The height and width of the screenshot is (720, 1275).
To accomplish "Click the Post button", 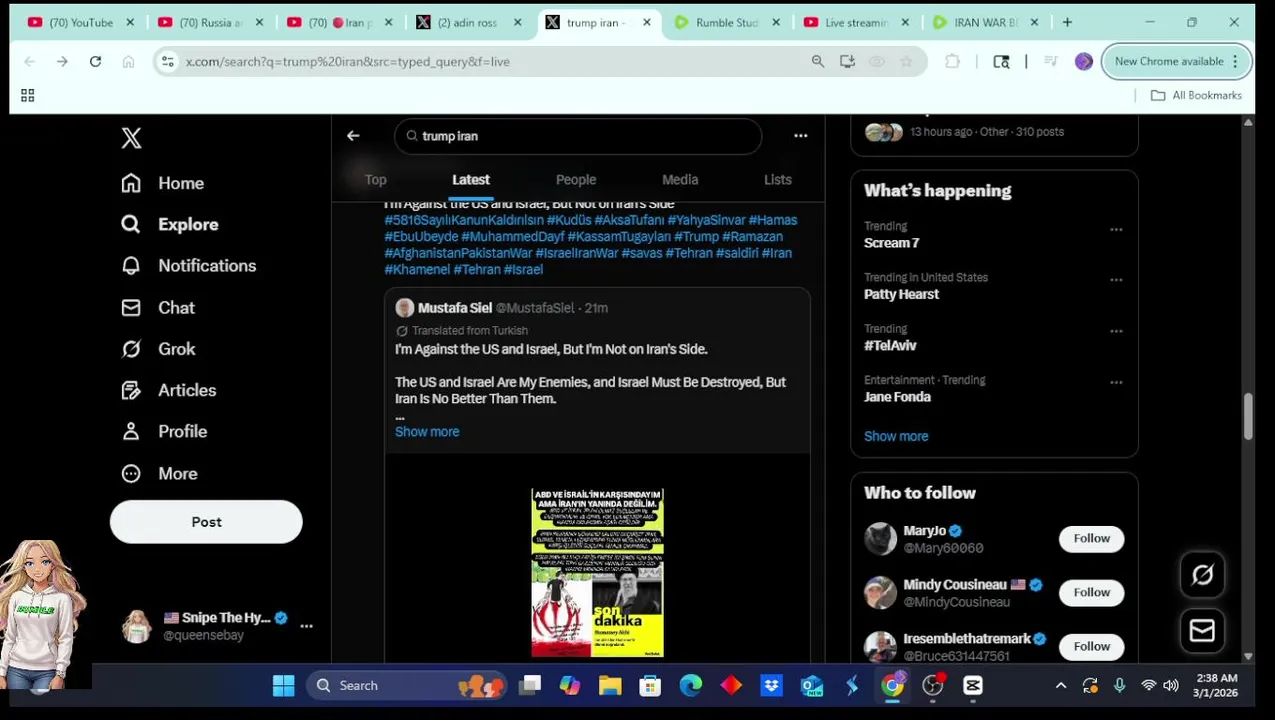I will (x=206, y=522).
